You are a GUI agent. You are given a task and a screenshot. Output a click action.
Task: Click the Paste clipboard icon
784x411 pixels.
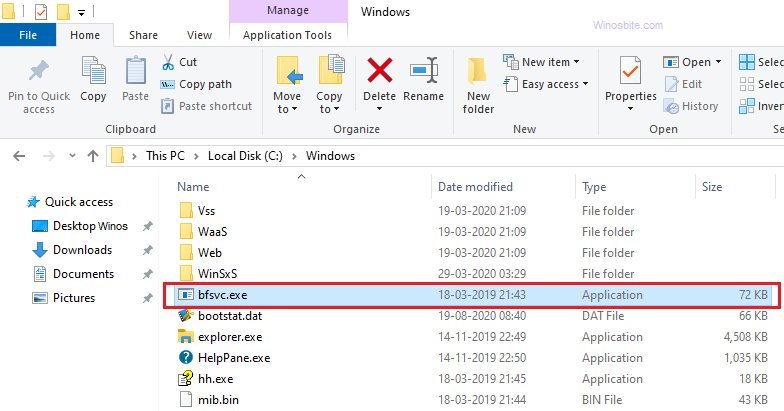(x=136, y=71)
